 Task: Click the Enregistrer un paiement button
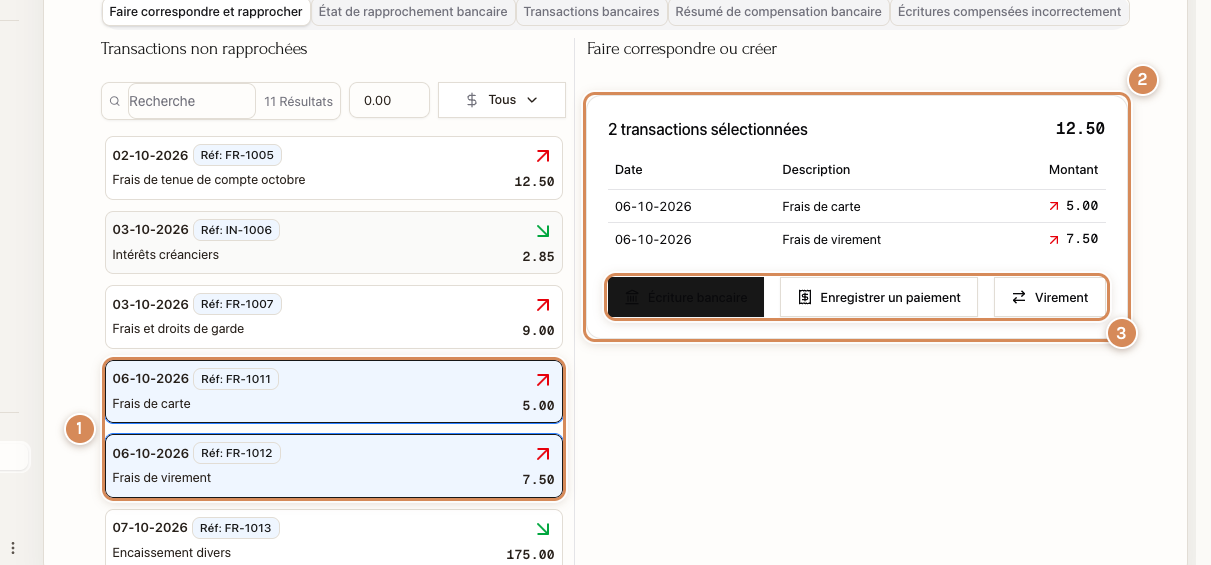tap(879, 297)
